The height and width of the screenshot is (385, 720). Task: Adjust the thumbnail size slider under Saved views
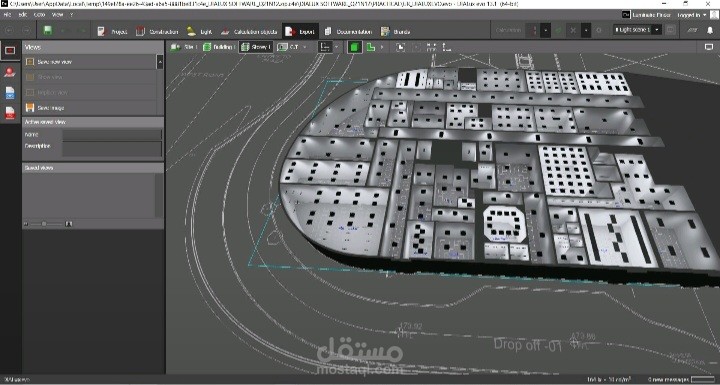coord(44,224)
